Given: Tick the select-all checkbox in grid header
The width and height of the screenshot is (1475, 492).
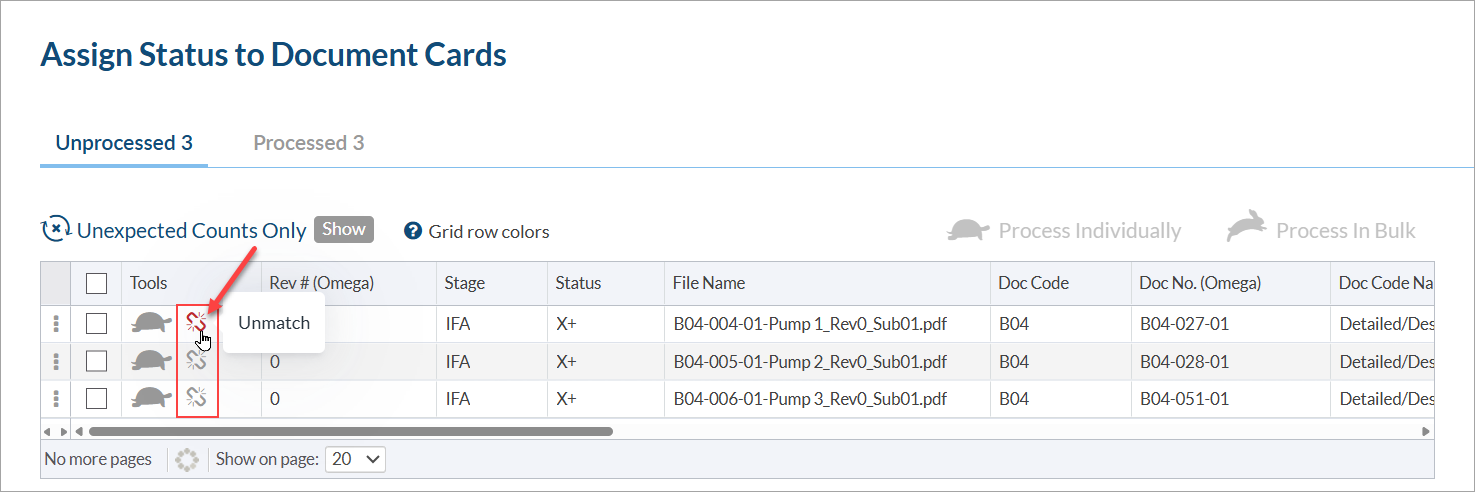Looking at the screenshot, I should 96,284.
